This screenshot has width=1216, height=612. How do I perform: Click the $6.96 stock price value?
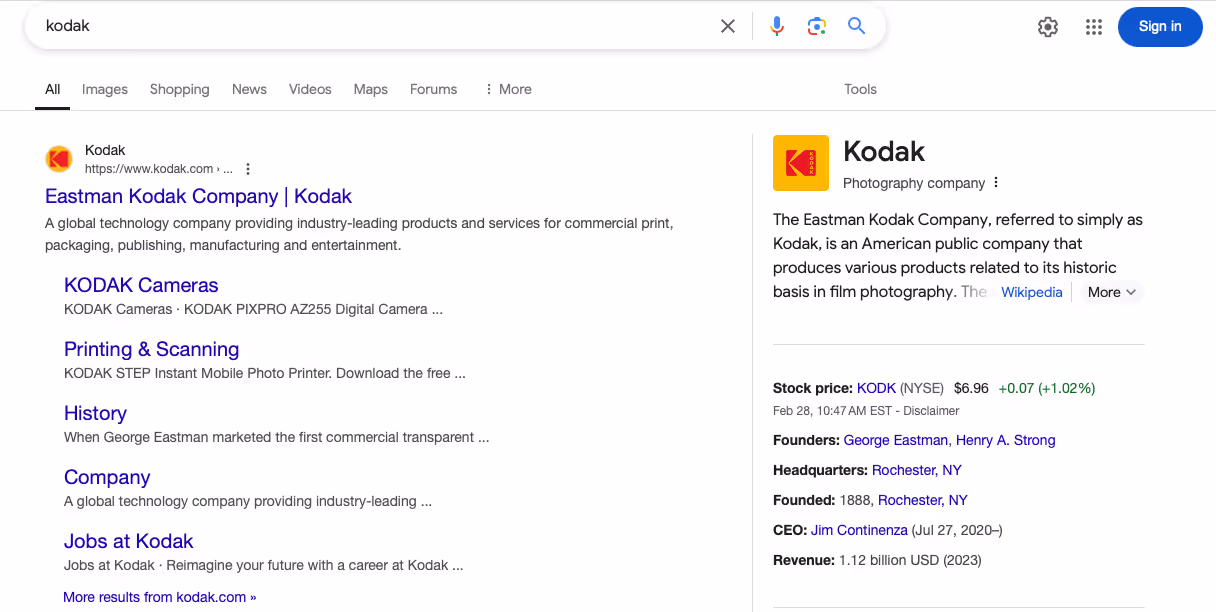[971, 388]
